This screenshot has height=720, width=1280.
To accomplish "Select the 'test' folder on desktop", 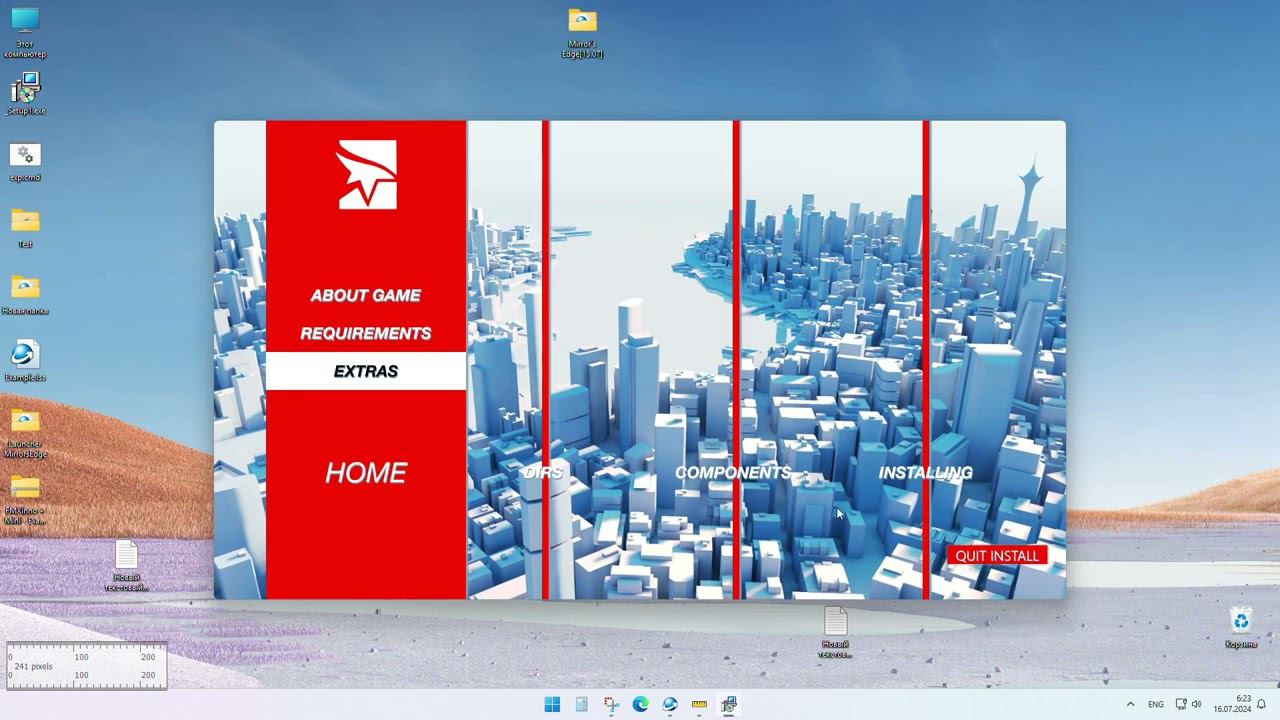I will point(25,227).
